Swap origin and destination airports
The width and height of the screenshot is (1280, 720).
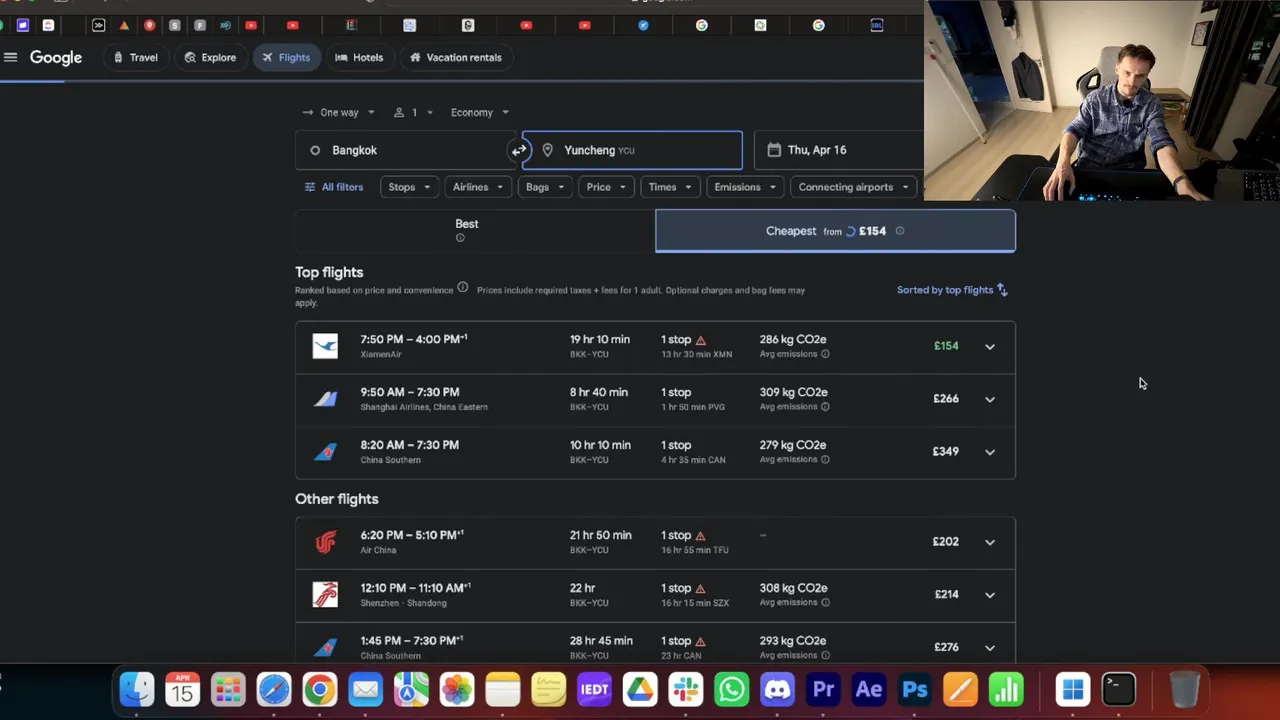tap(519, 150)
